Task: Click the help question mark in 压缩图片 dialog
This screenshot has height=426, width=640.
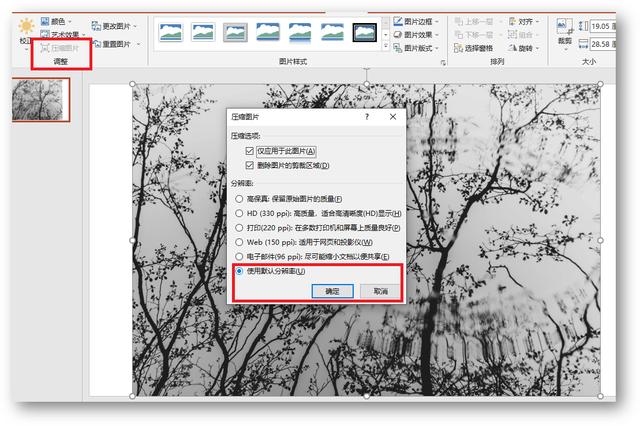Action: coord(367,117)
